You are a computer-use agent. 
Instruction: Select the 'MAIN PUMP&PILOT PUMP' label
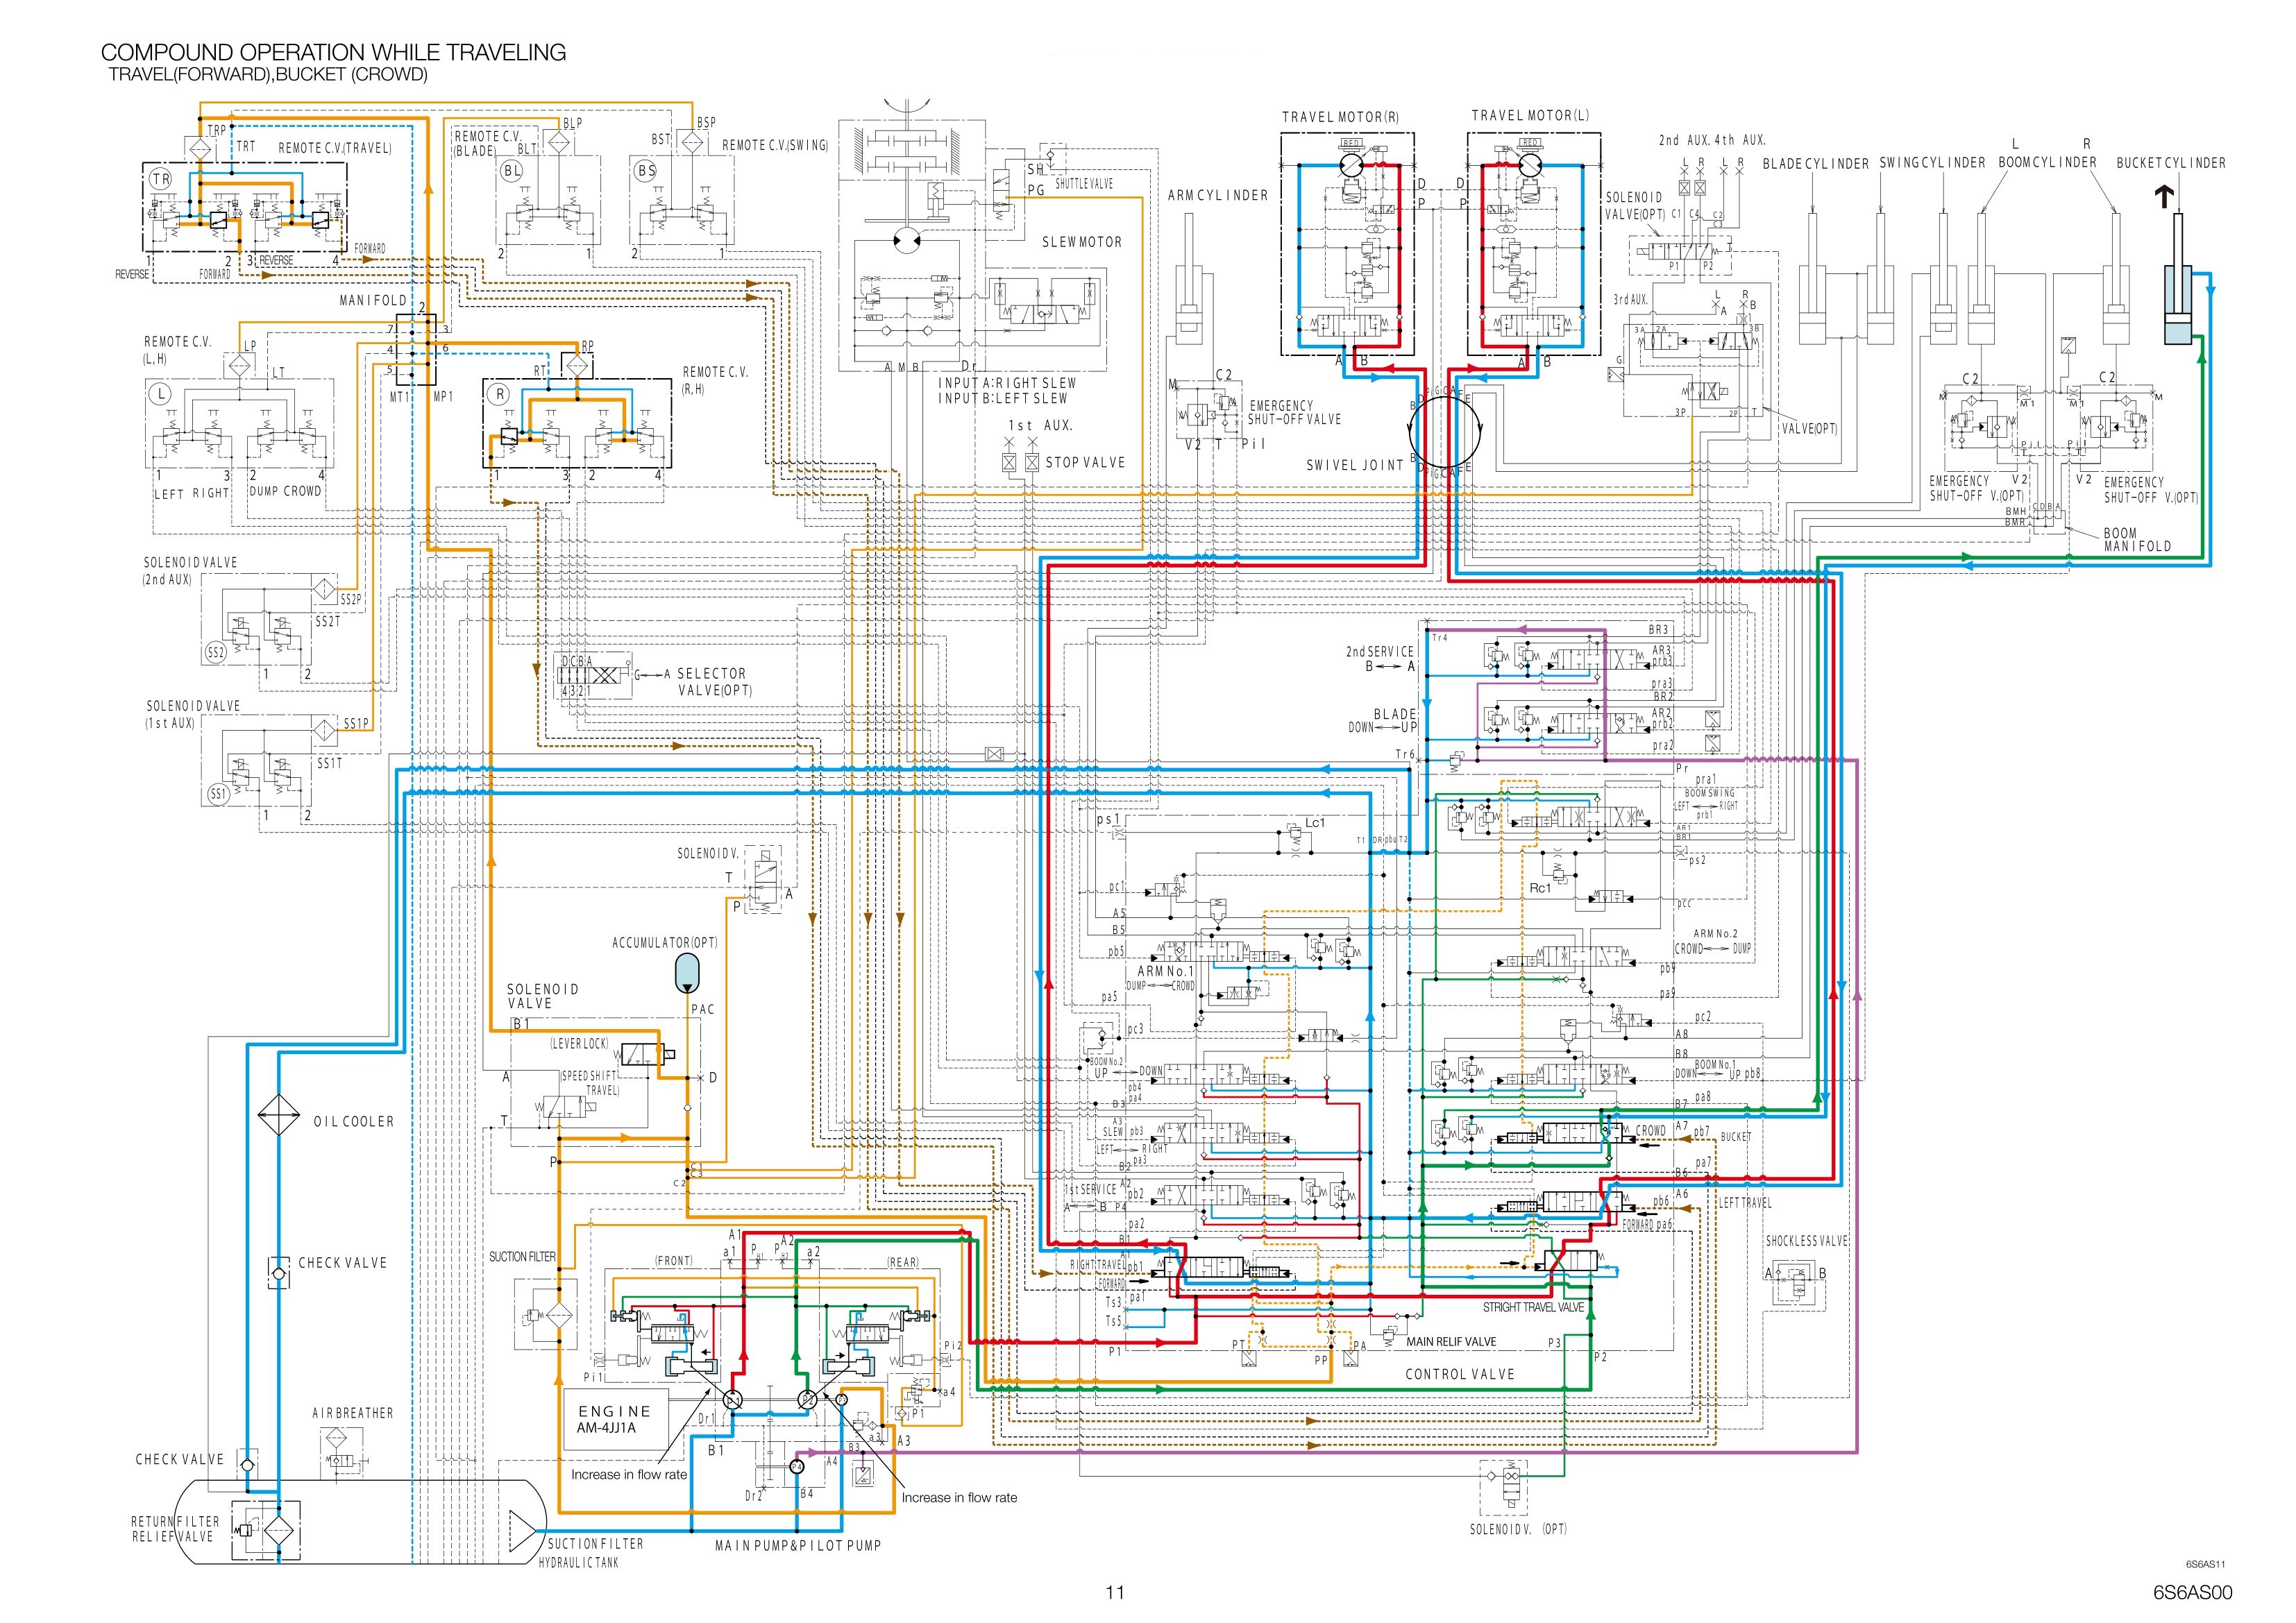coord(798,1546)
